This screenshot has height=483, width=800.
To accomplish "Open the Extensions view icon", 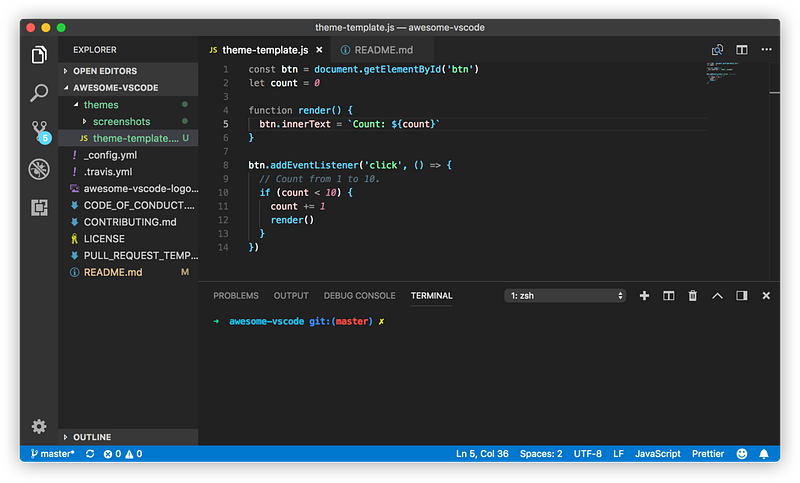I will [x=39, y=207].
